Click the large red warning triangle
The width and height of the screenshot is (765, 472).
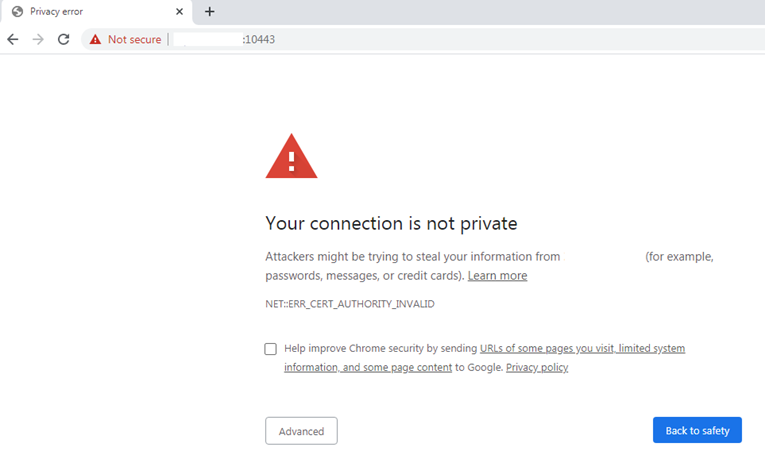click(x=291, y=158)
